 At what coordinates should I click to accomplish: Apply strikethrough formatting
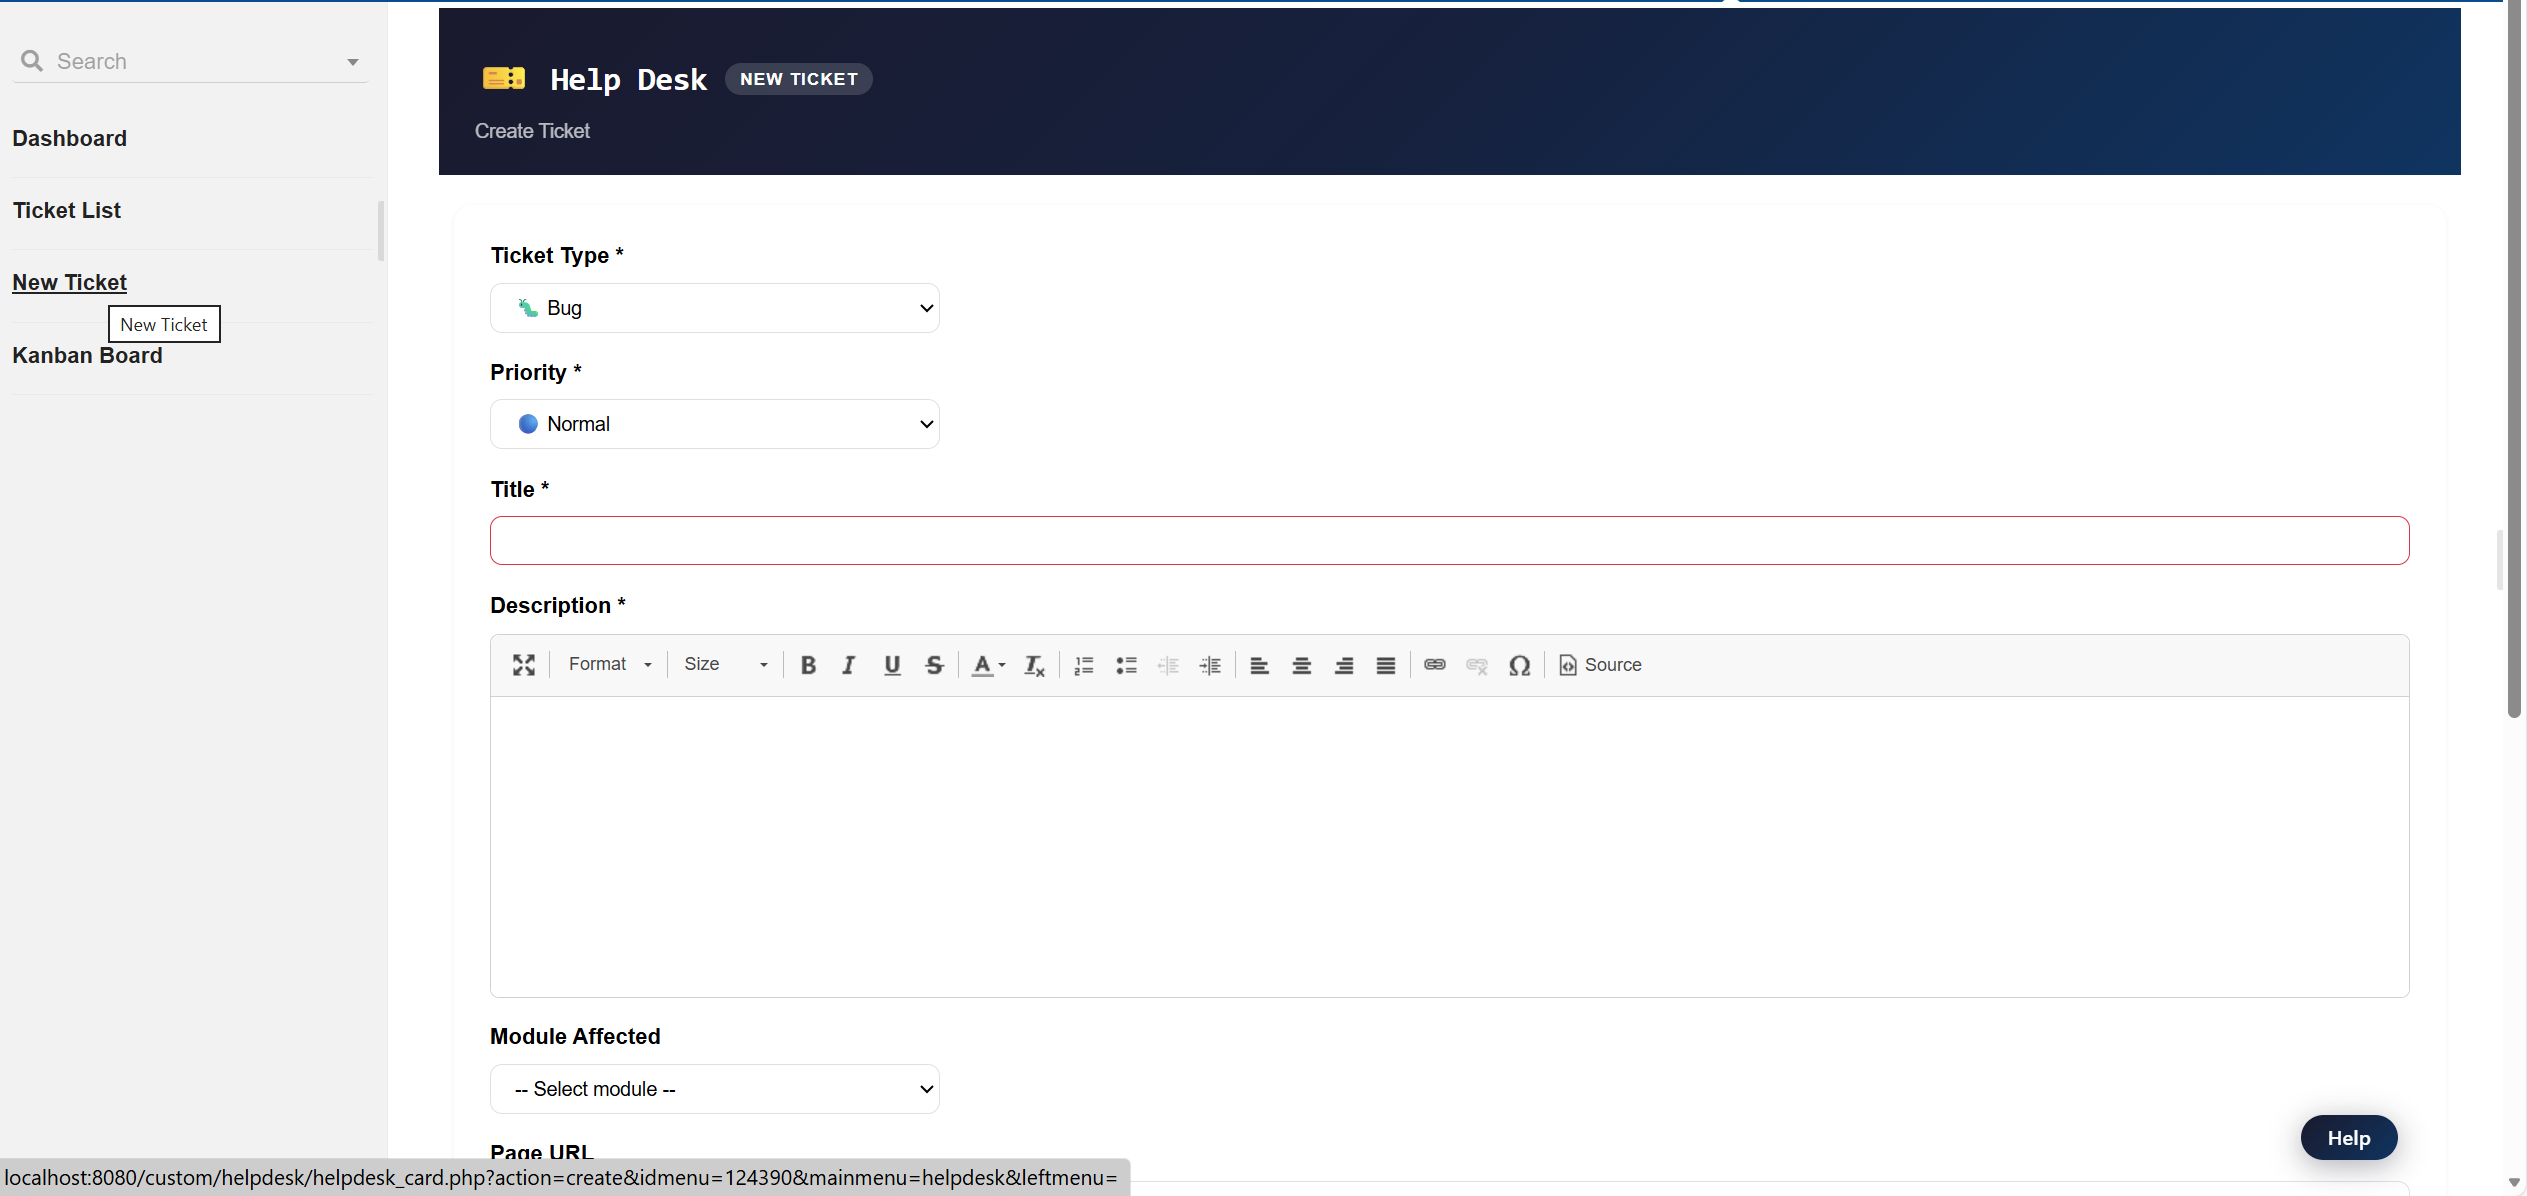coord(934,665)
